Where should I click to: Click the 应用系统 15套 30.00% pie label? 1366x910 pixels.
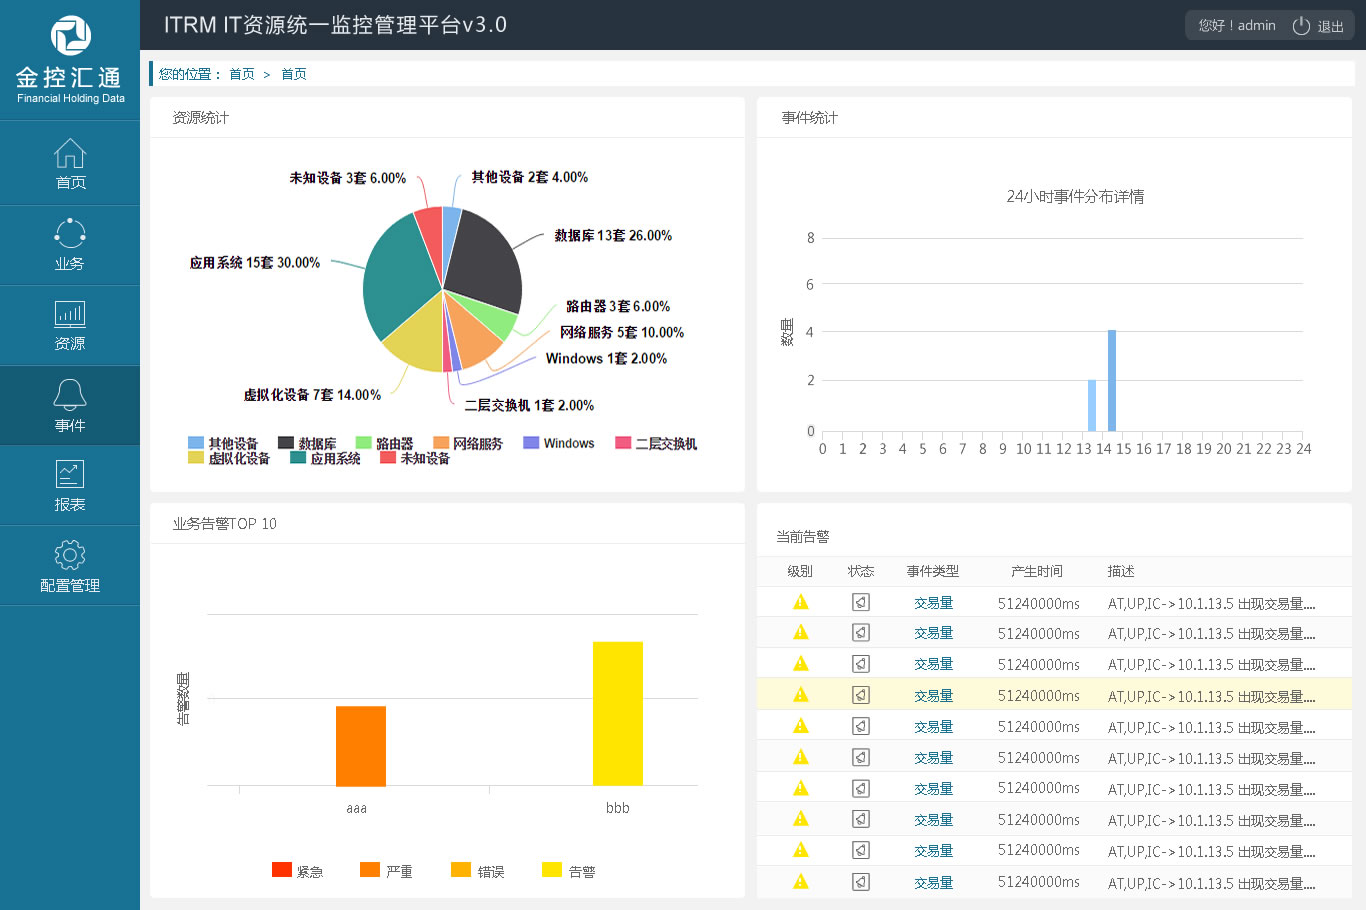tap(255, 263)
